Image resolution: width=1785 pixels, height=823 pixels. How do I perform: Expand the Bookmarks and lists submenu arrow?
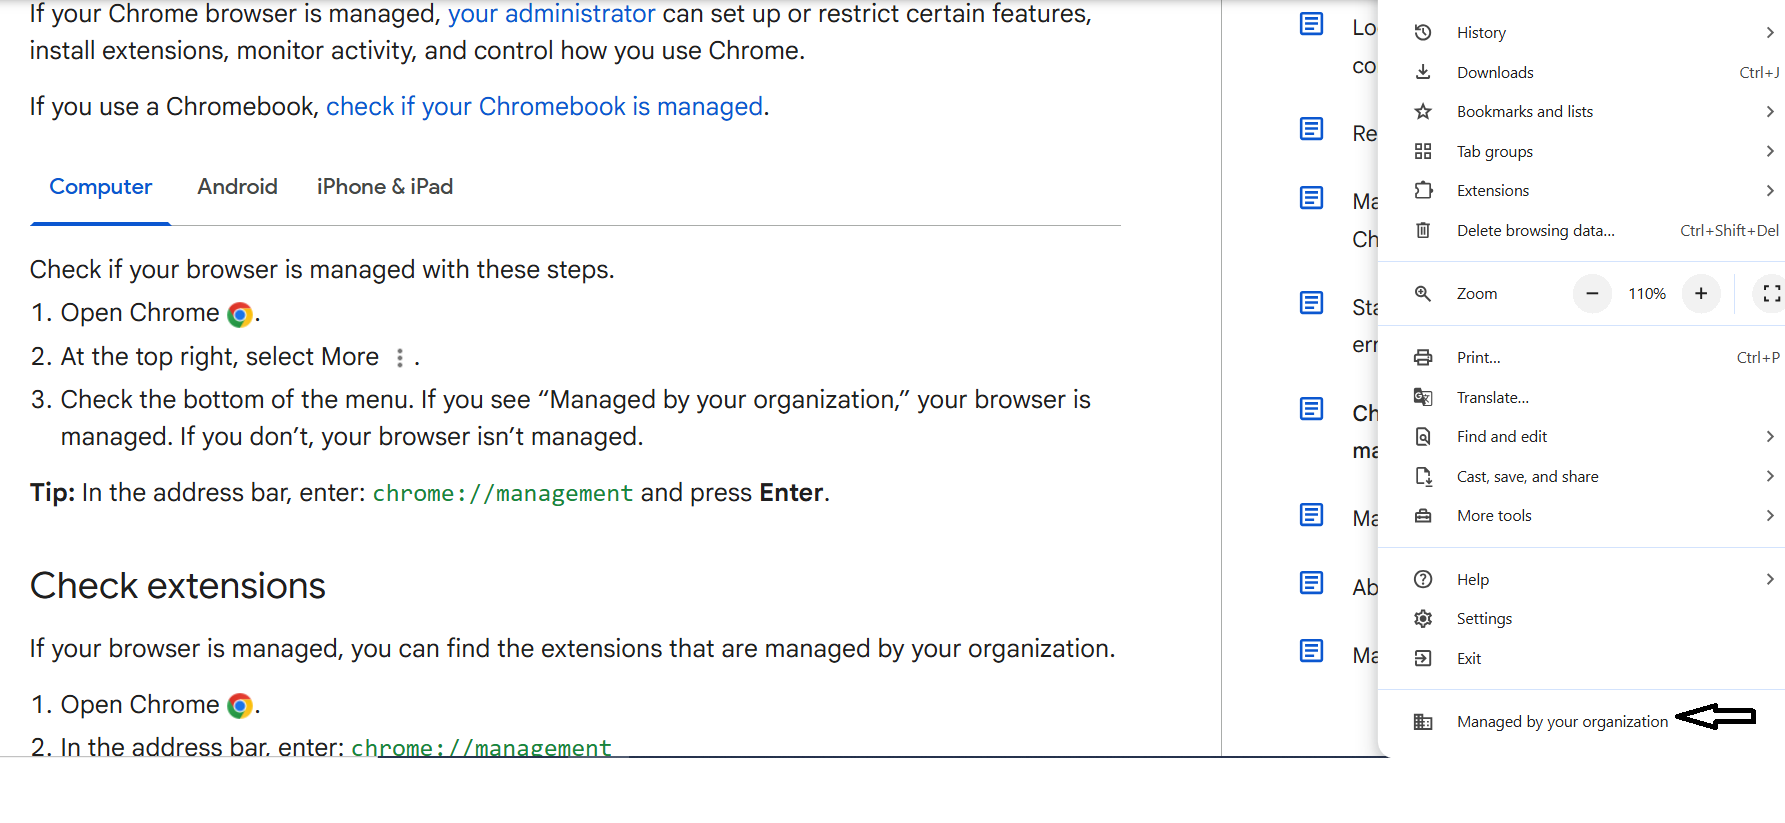[x=1770, y=112]
